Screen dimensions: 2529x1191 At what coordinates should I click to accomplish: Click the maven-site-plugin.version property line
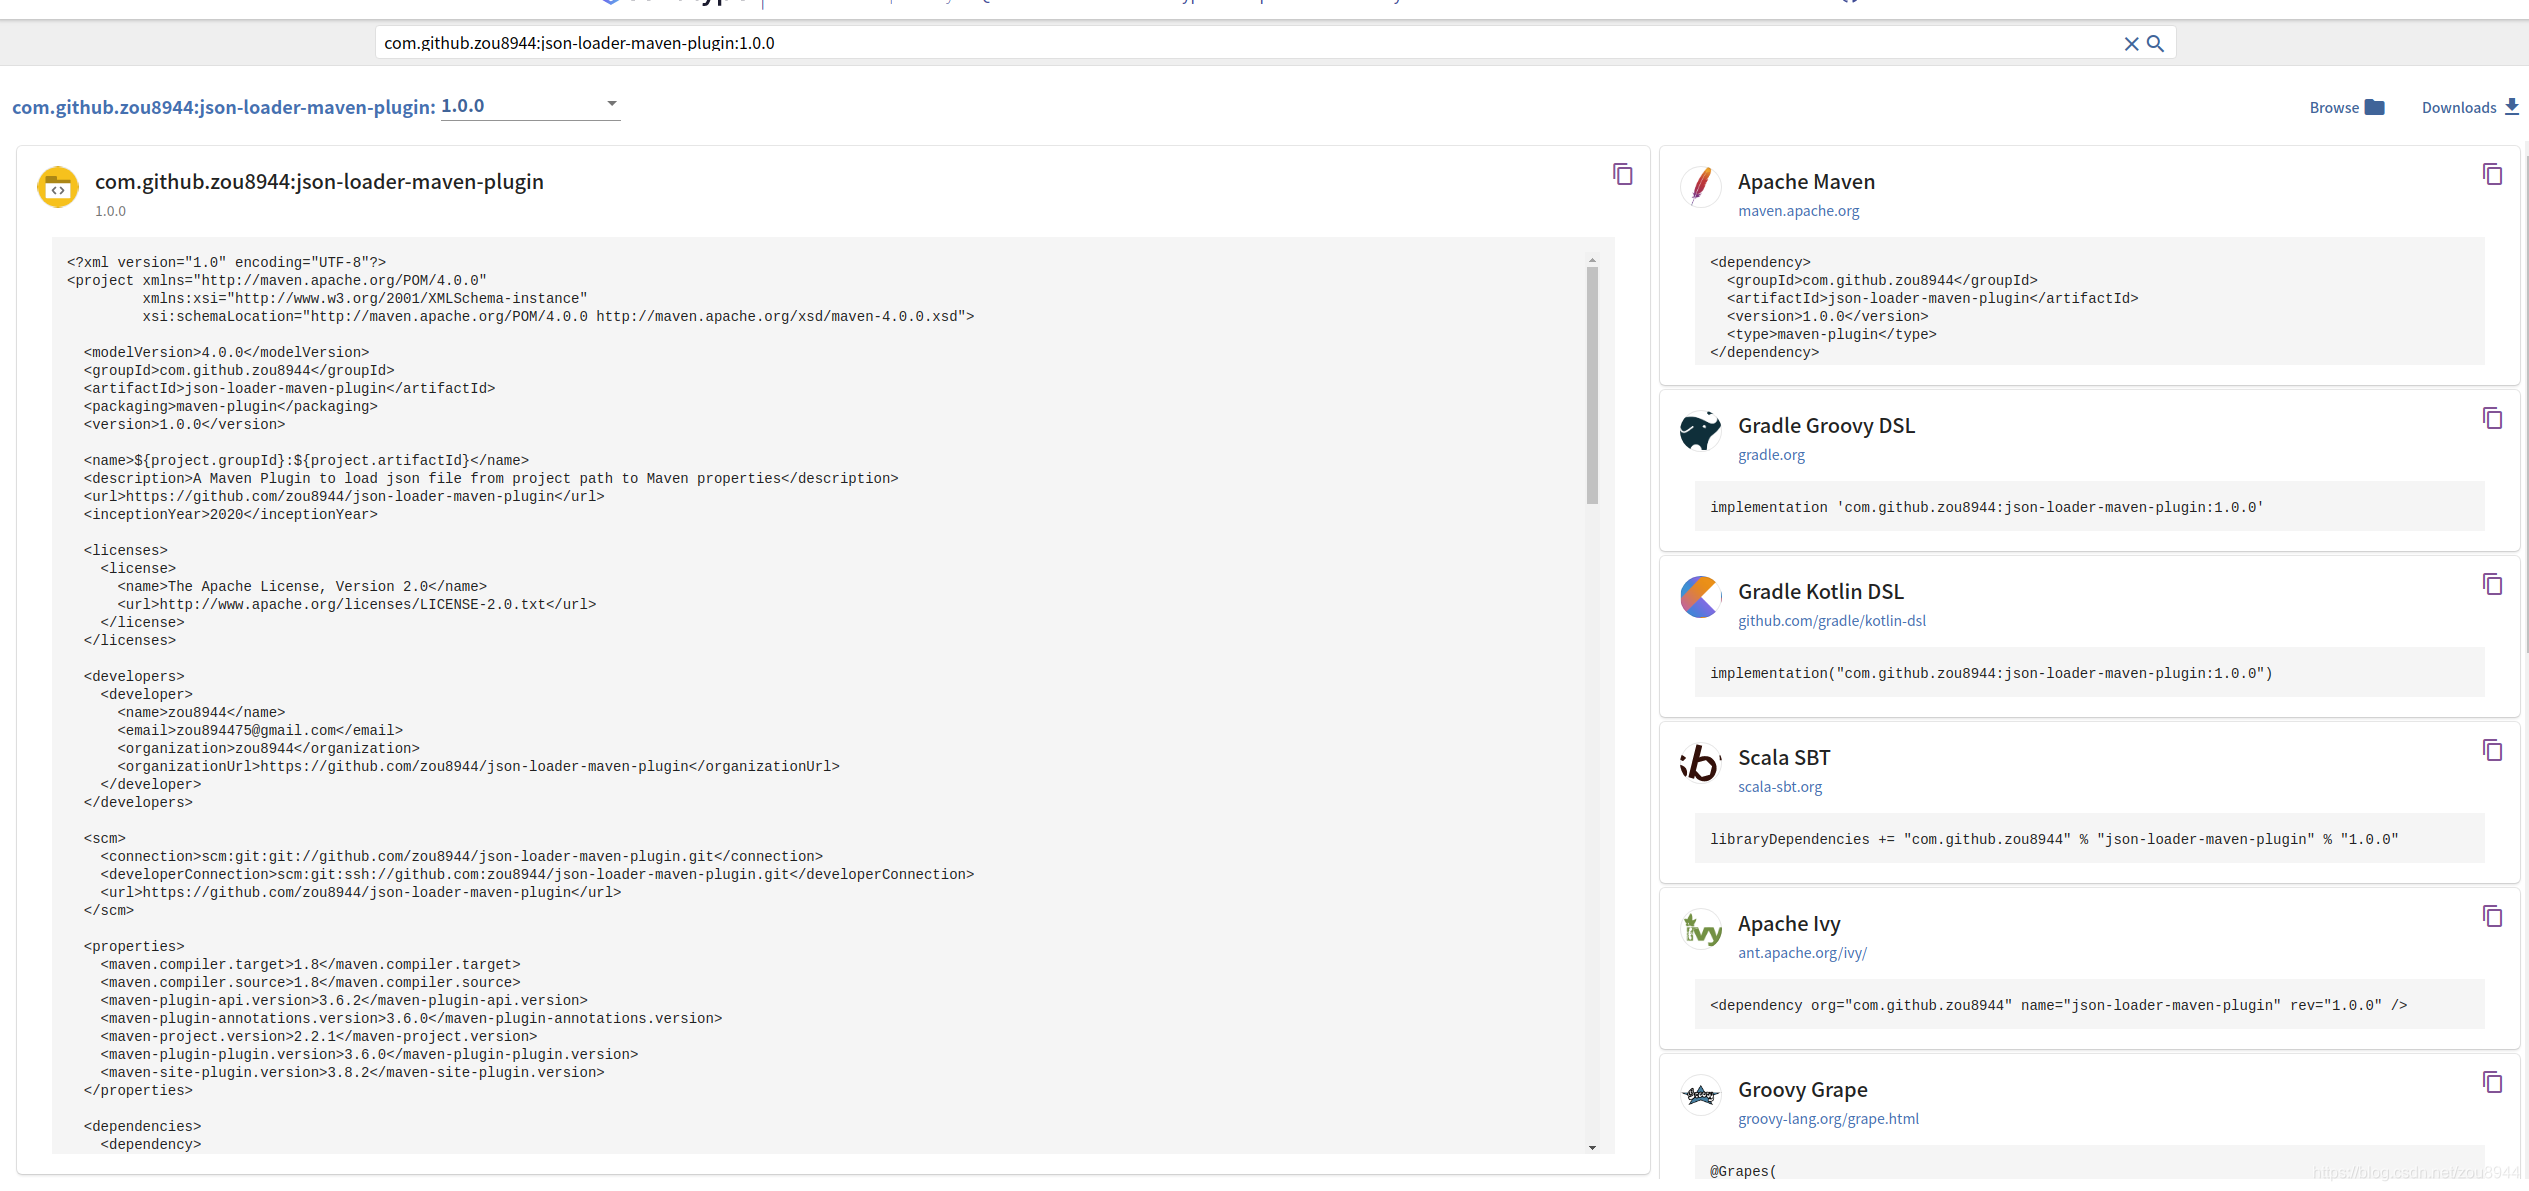[x=352, y=1072]
